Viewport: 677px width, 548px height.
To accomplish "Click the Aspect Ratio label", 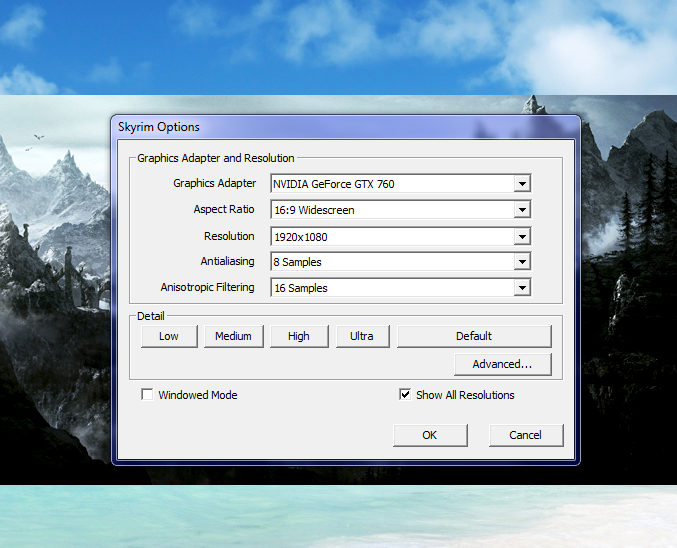I will 224,209.
